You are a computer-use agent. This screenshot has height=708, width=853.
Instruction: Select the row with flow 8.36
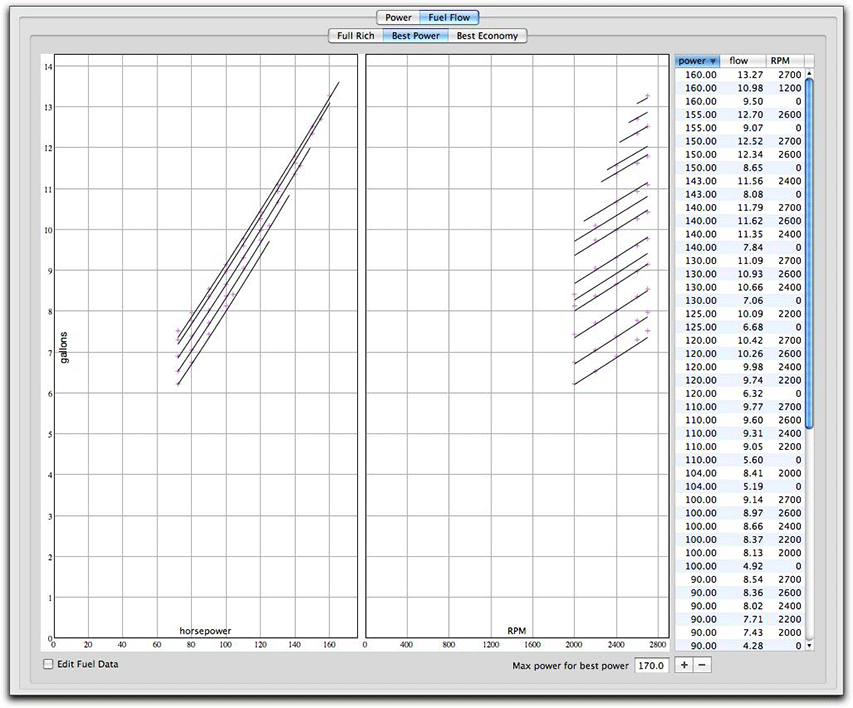point(740,593)
